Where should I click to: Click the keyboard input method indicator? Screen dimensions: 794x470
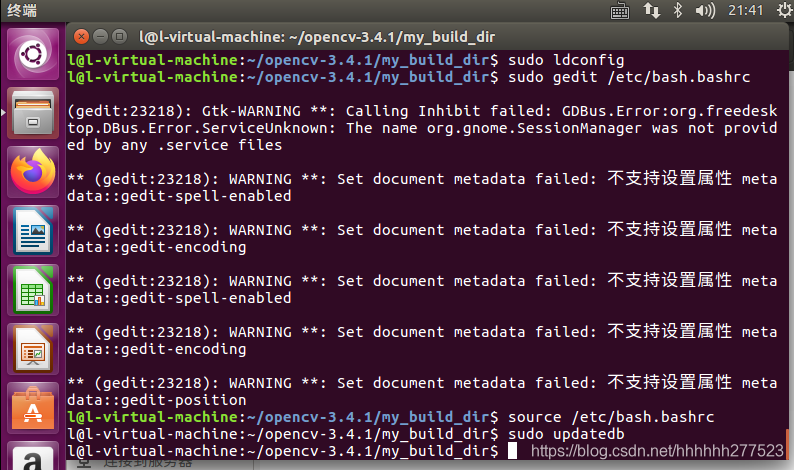pyautogui.click(x=620, y=11)
